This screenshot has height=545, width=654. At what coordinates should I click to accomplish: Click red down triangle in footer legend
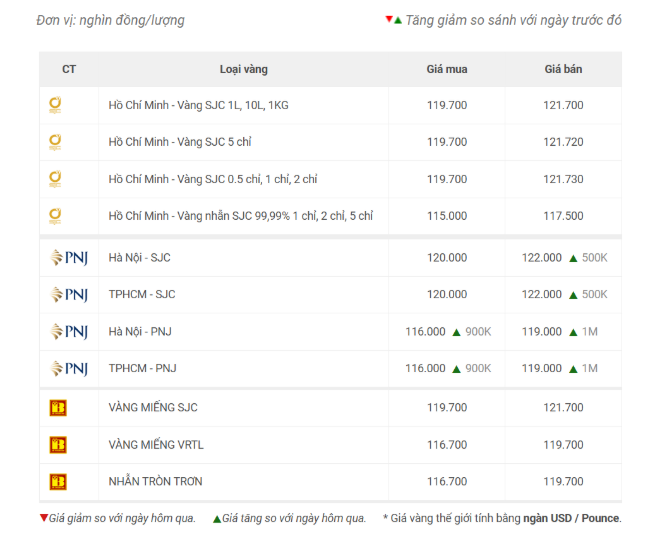pos(43,518)
